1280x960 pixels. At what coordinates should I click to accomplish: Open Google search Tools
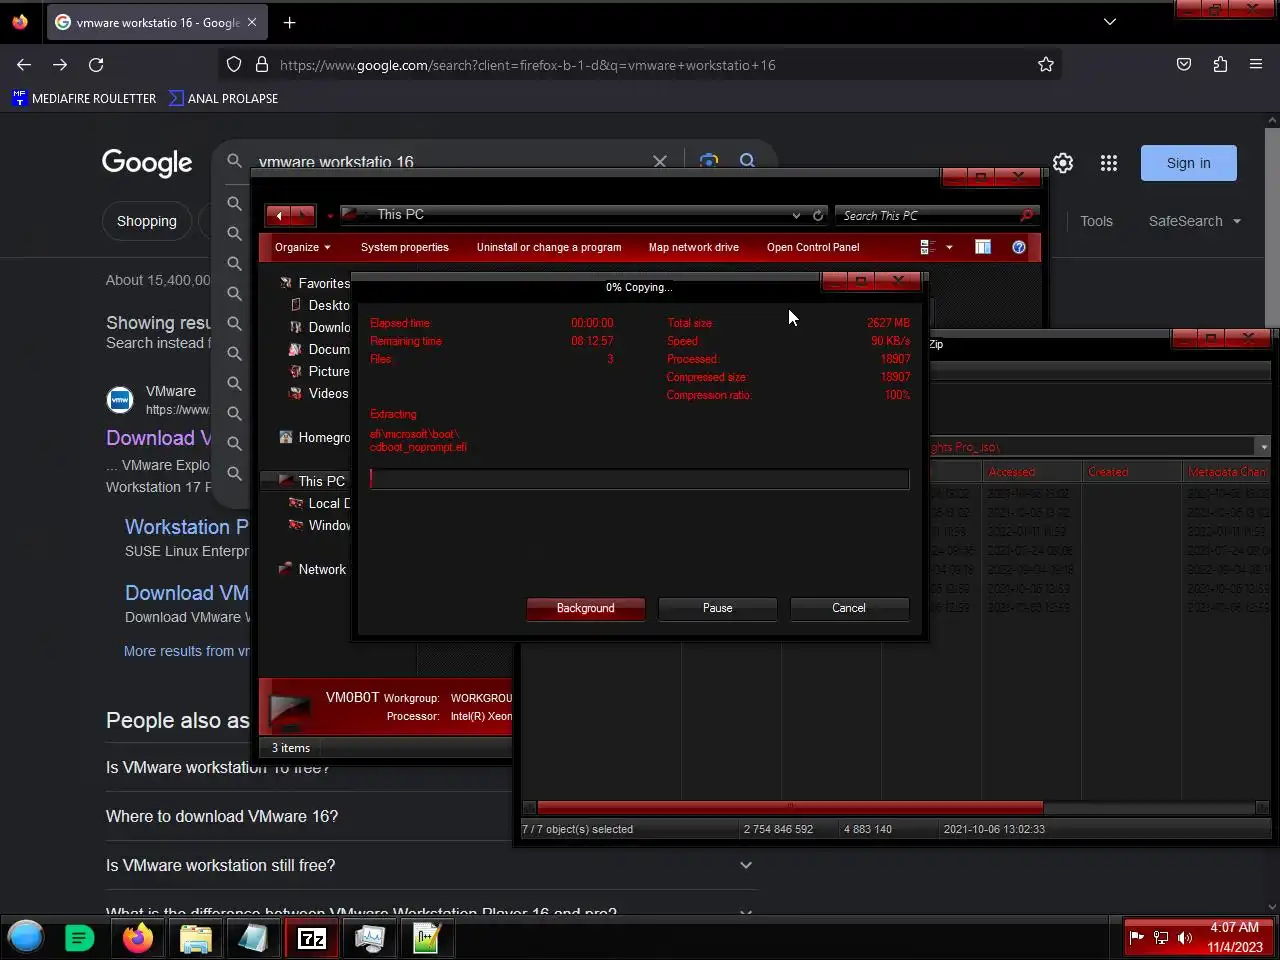(1096, 221)
